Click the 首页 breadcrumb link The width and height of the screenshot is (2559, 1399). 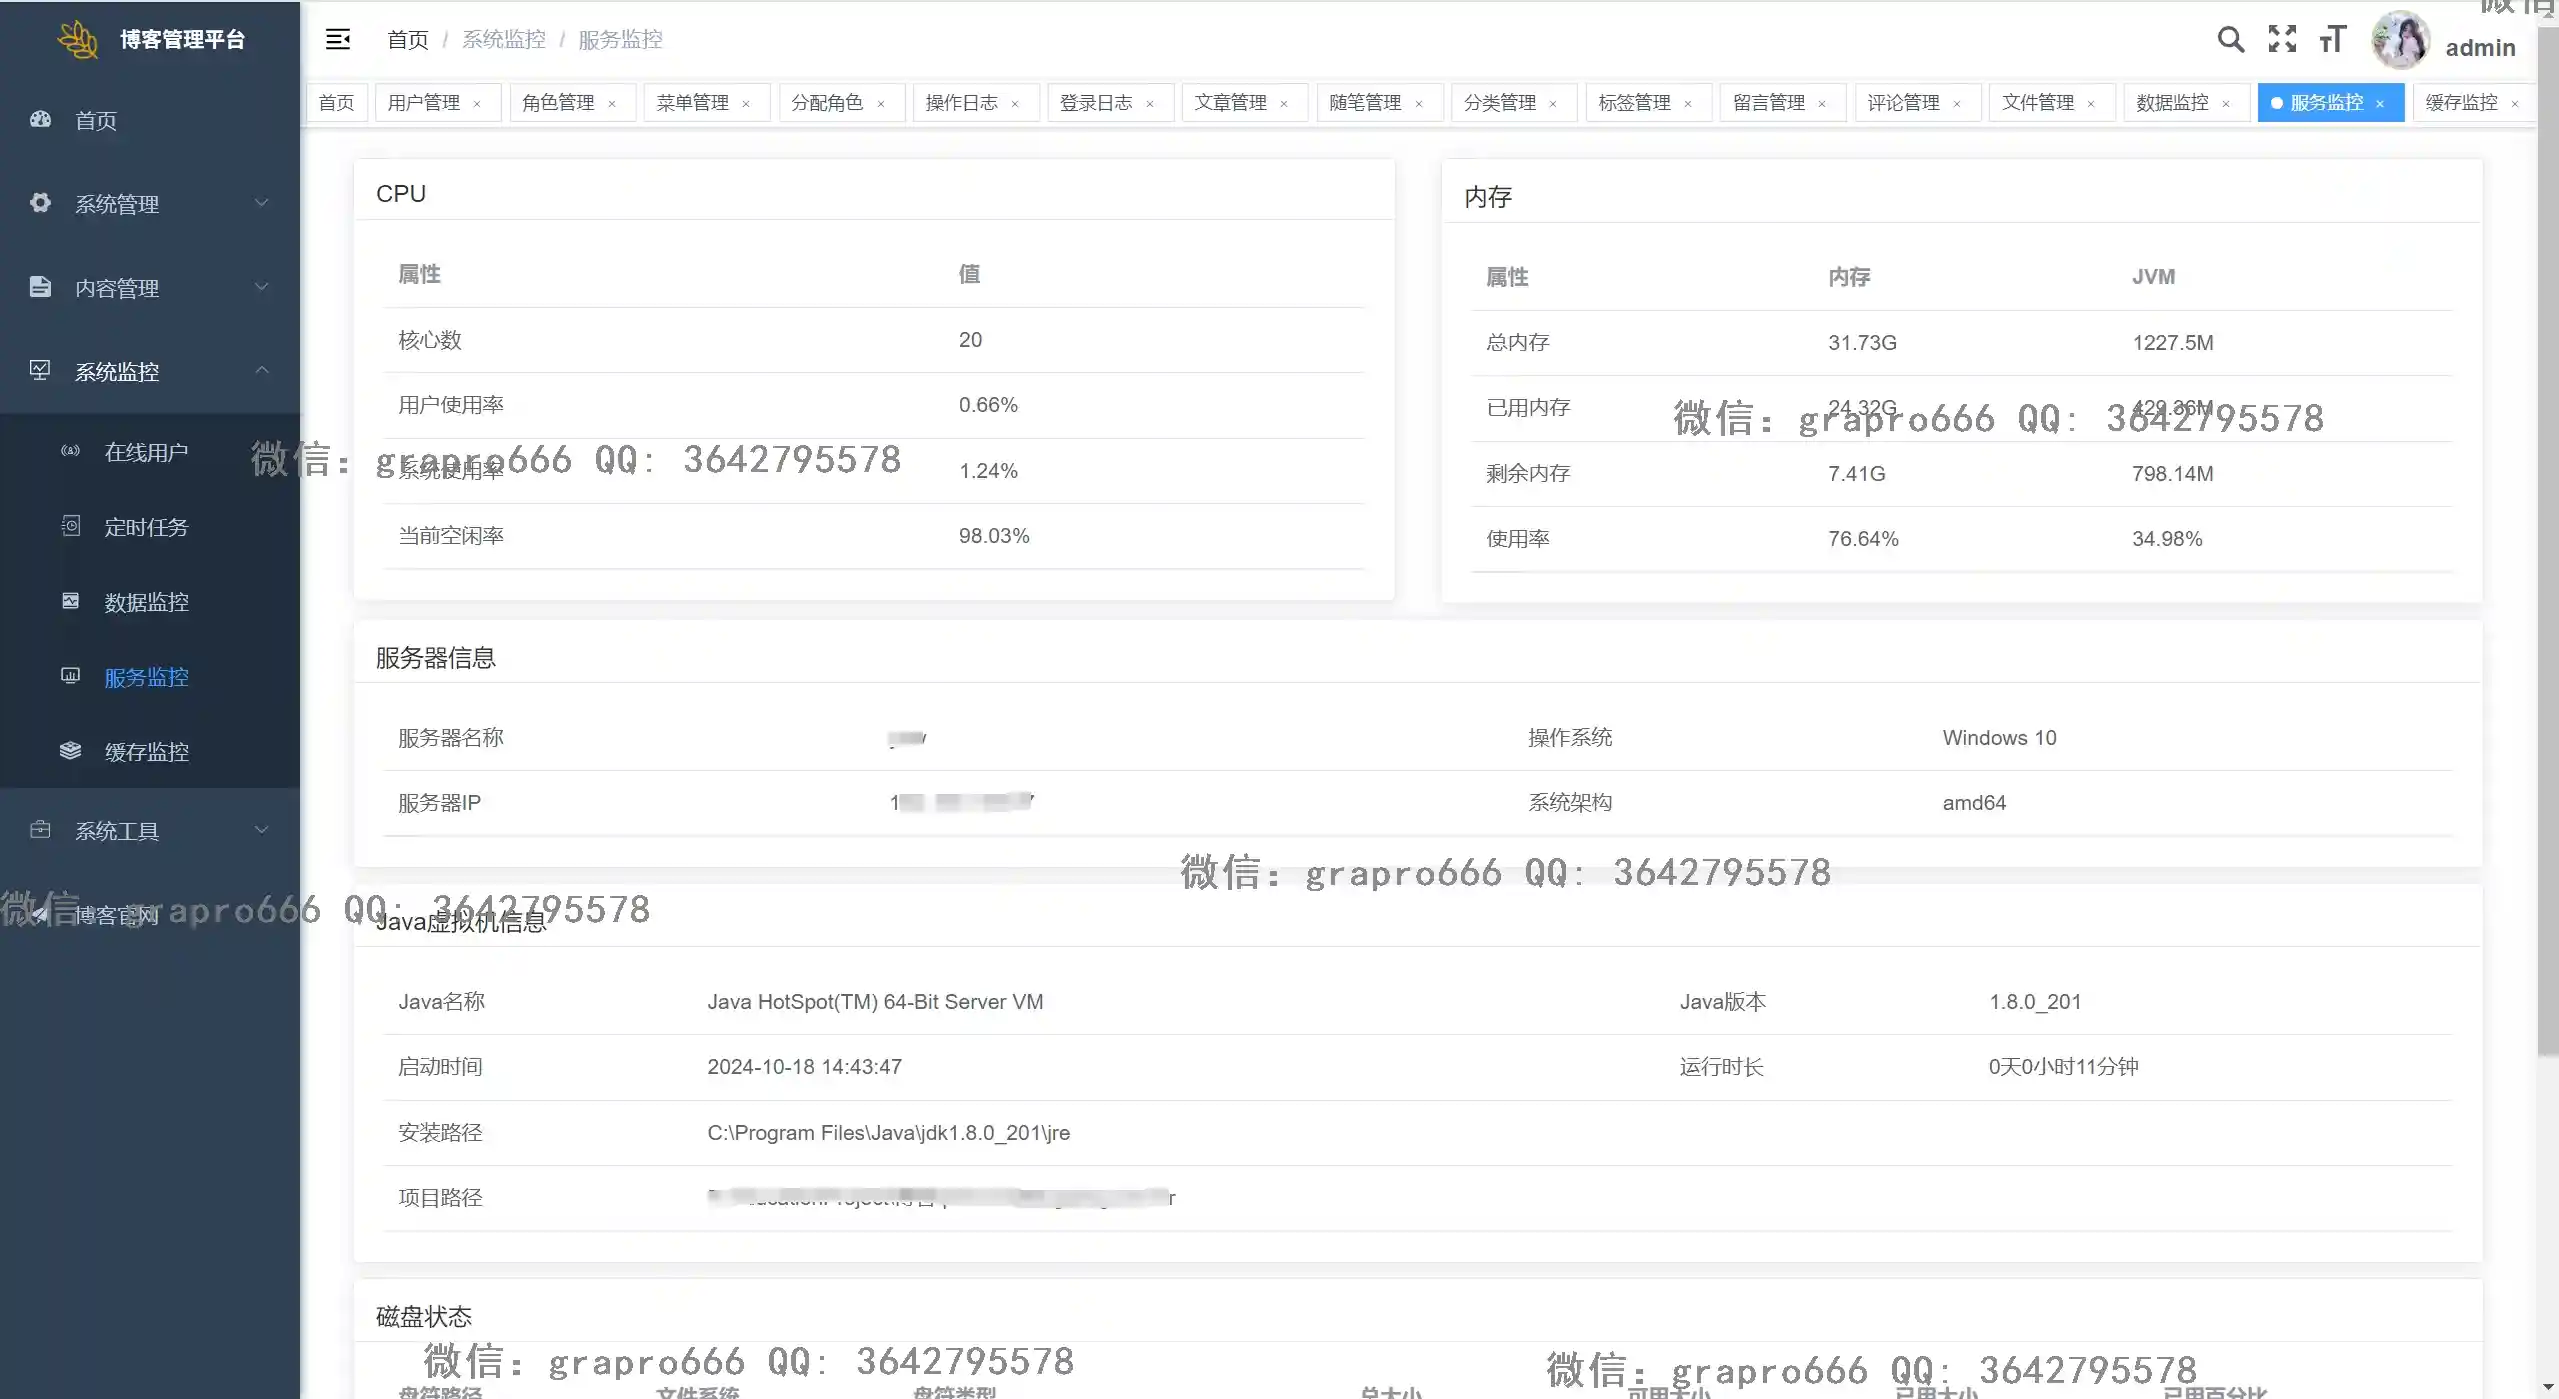[x=407, y=40]
